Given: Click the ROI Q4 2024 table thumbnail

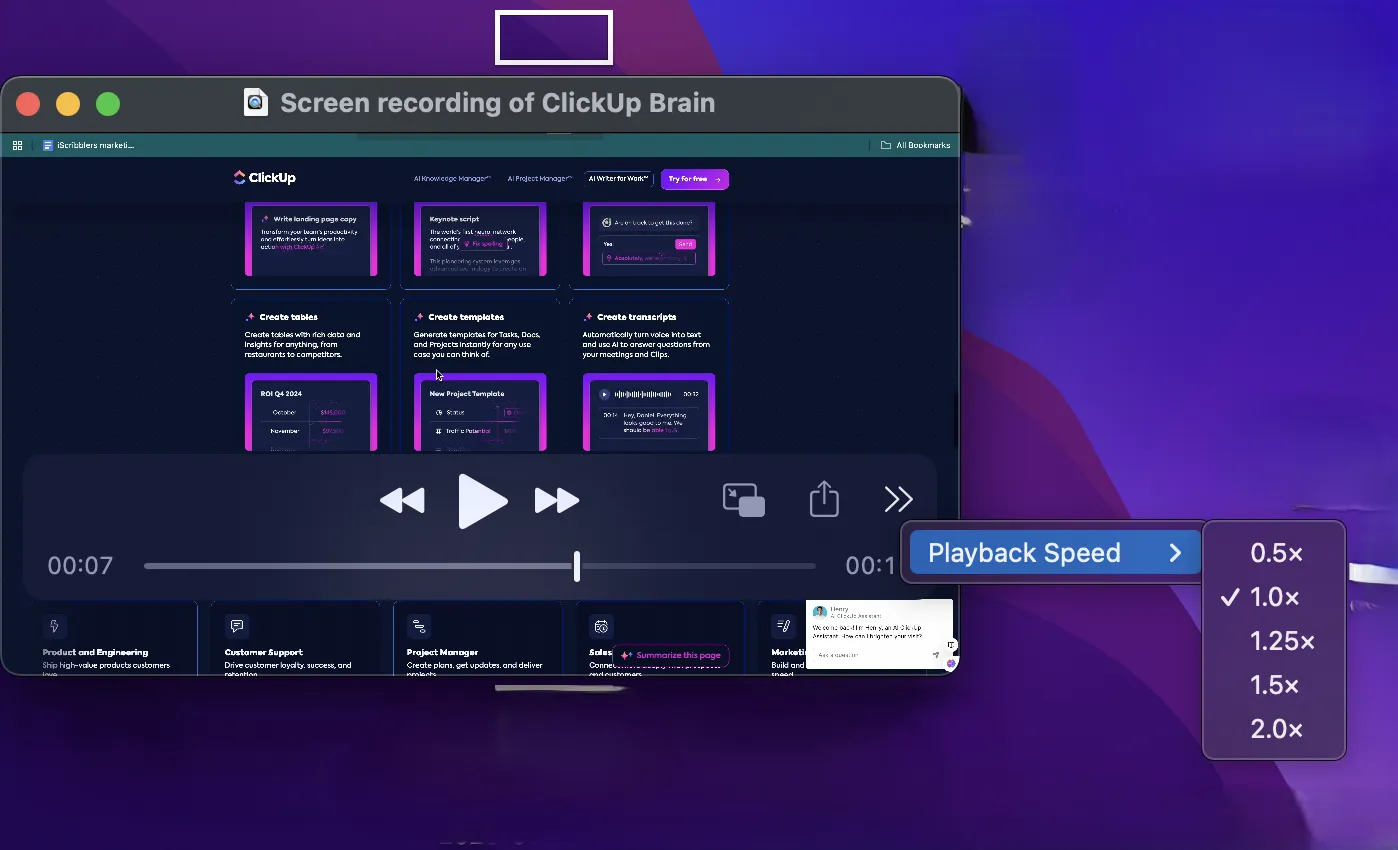Looking at the screenshot, I should coord(311,413).
